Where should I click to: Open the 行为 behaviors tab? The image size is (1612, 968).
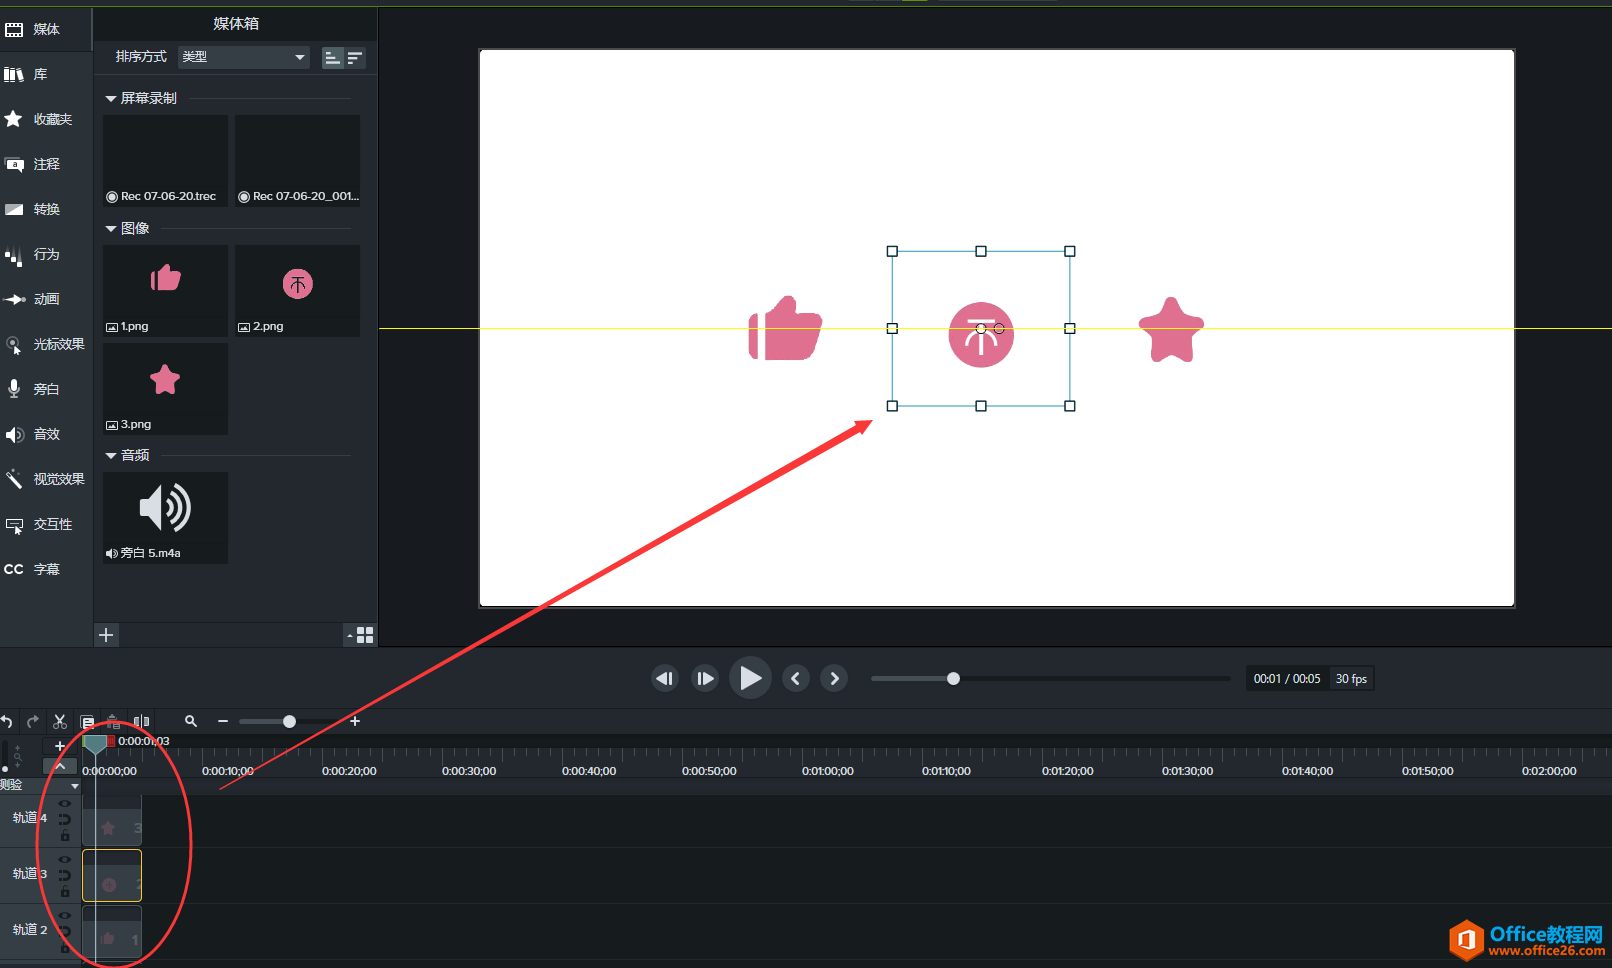pyautogui.click(x=46, y=254)
